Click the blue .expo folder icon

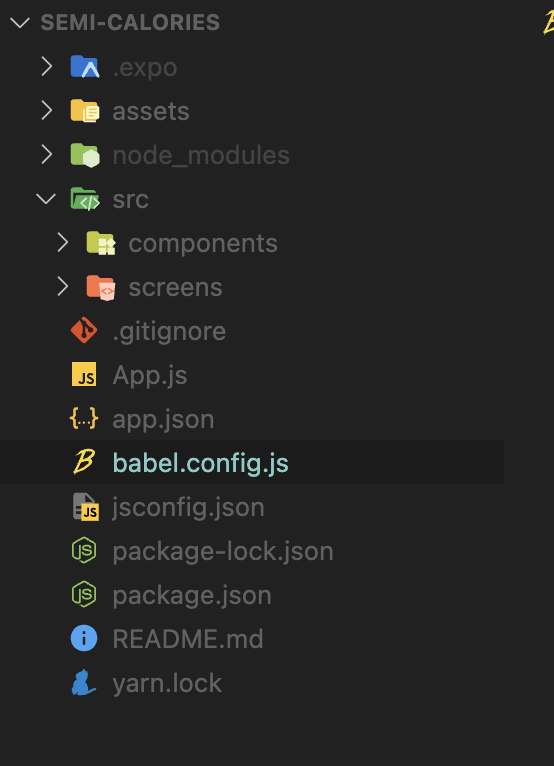[85, 66]
